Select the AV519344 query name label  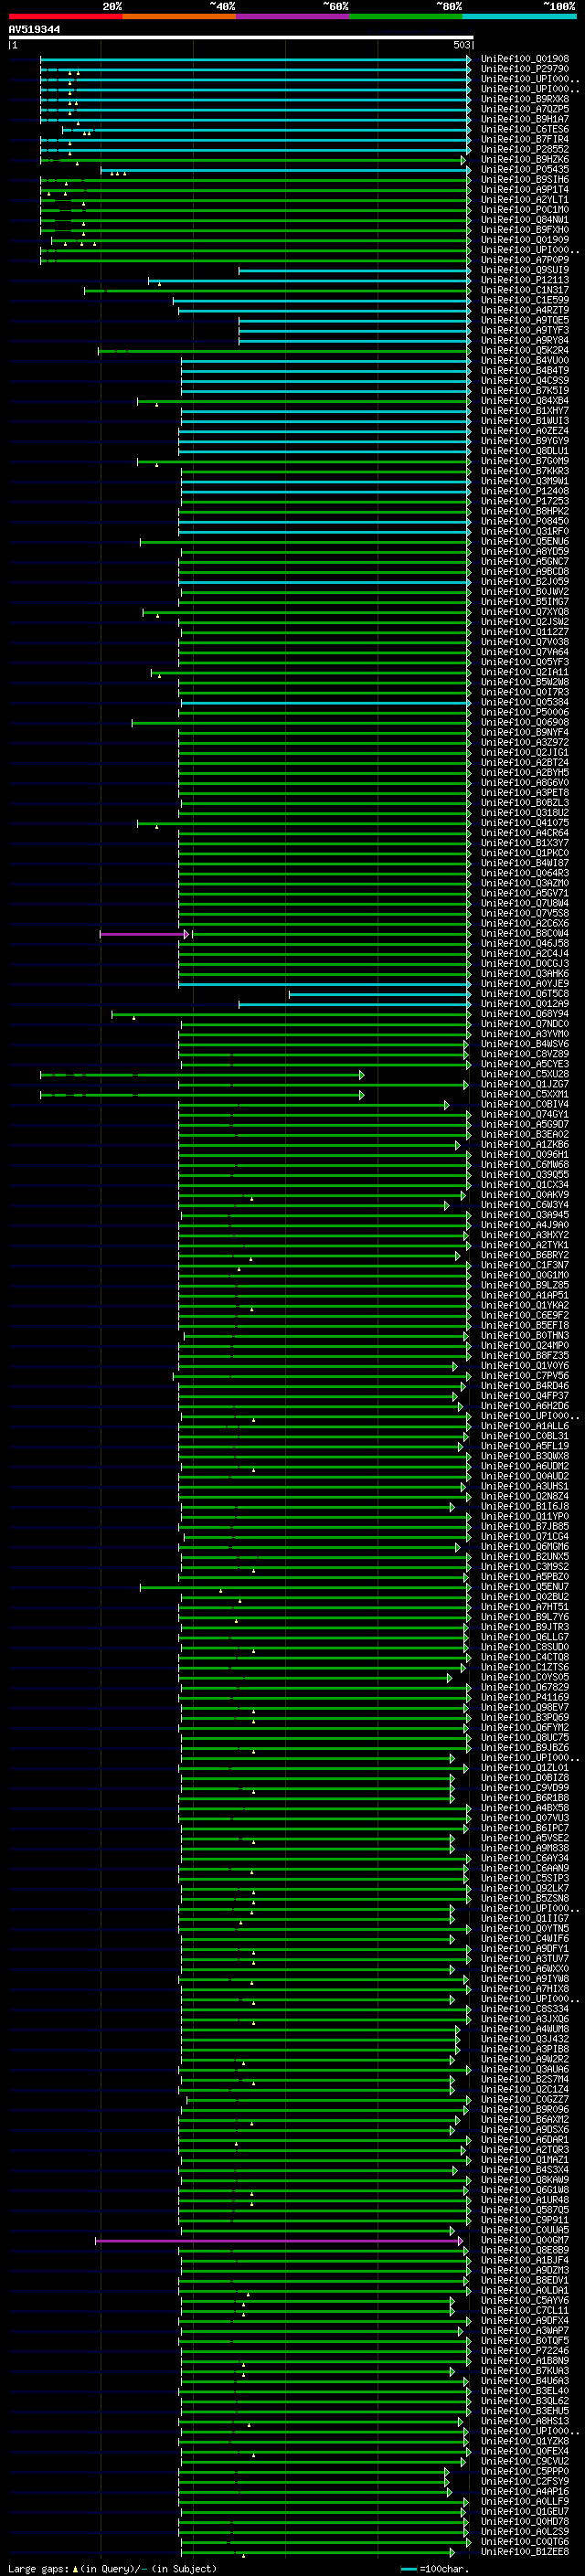pos(34,30)
